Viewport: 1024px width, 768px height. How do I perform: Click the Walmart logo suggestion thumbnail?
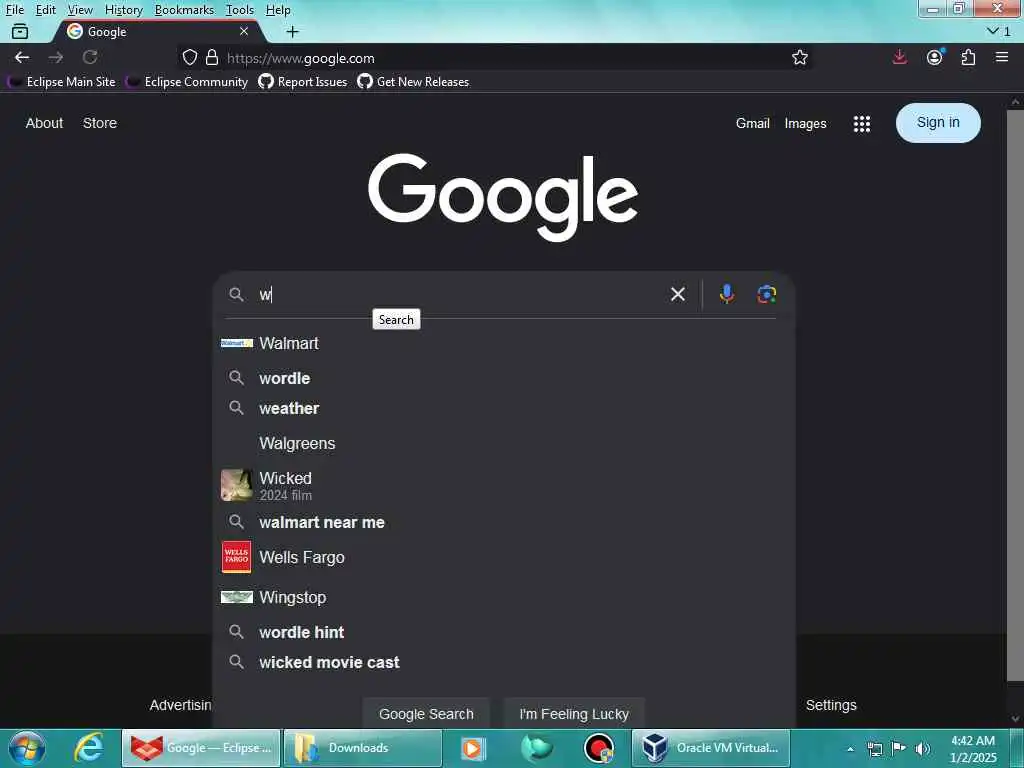point(236,343)
